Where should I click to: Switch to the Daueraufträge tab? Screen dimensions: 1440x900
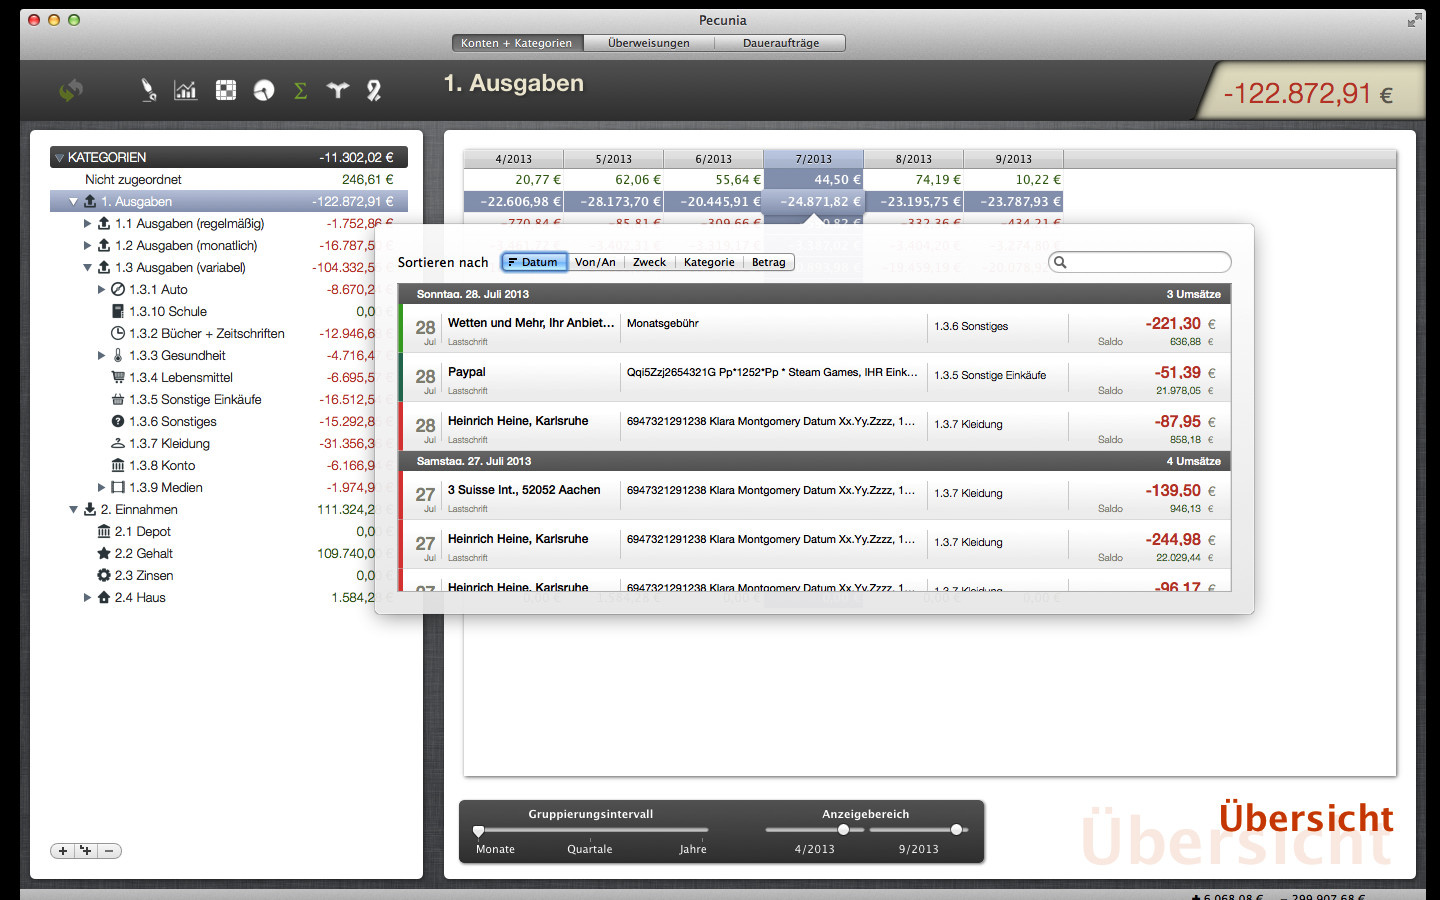781,43
